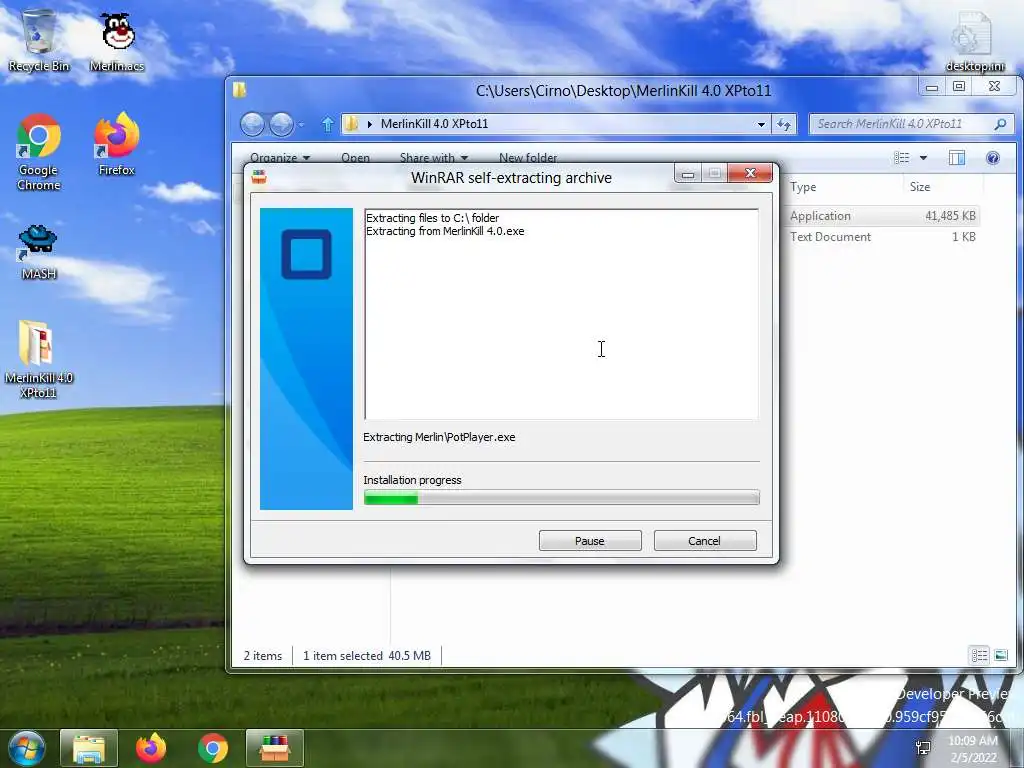Image resolution: width=1024 pixels, height=768 pixels.
Task: Maximize the Explorer window
Action: pyautogui.click(x=959, y=86)
